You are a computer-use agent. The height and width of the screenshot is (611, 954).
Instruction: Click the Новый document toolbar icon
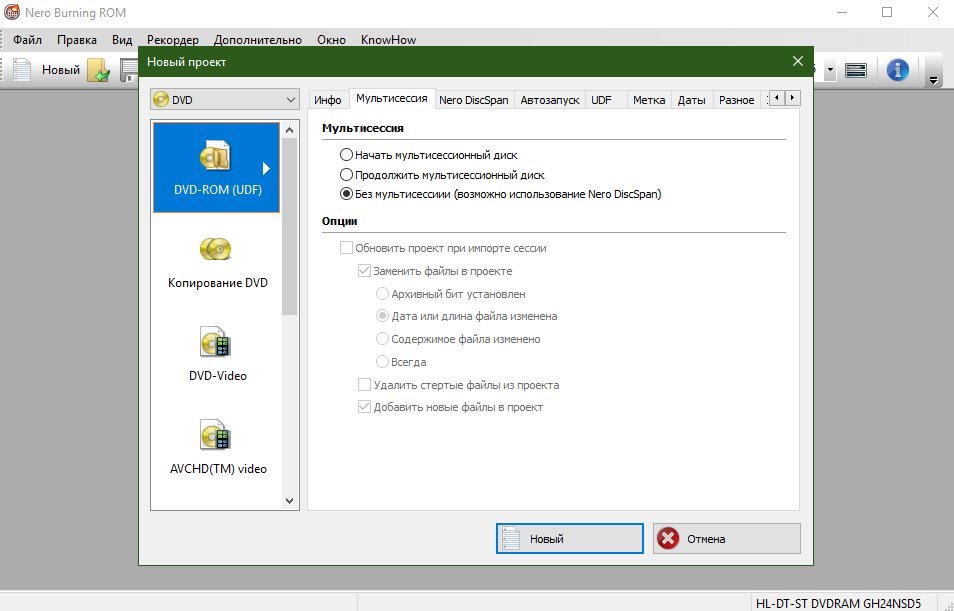coord(22,70)
